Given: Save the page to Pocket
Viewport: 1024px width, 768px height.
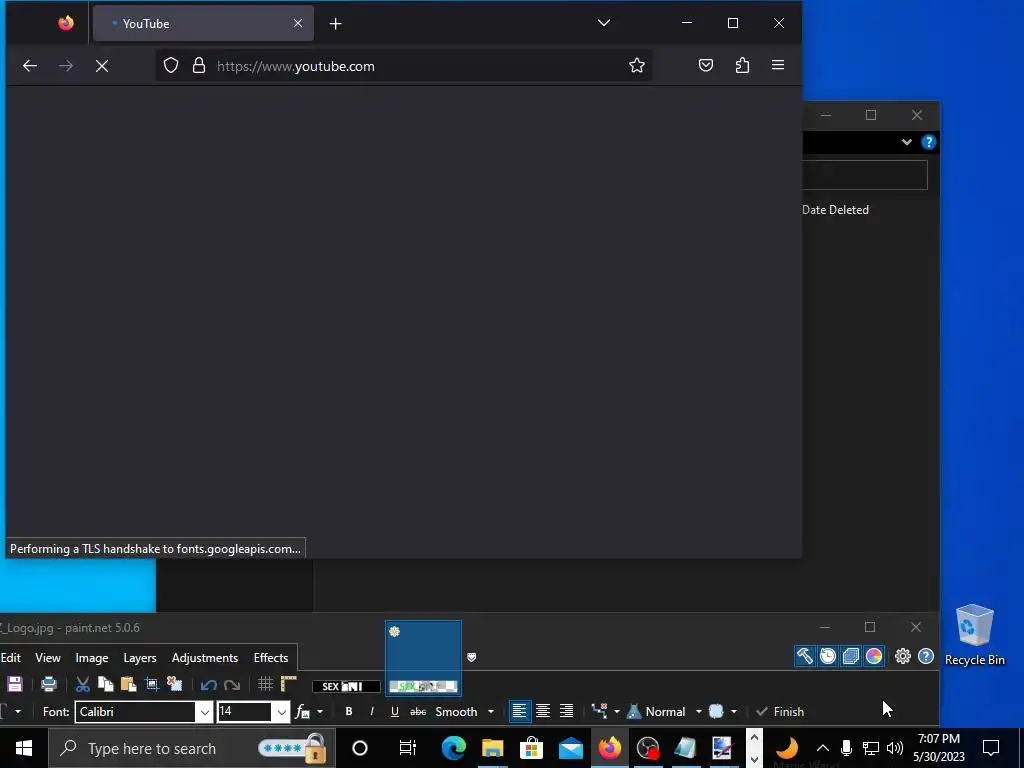Looking at the screenshot, I should [706, 65].
